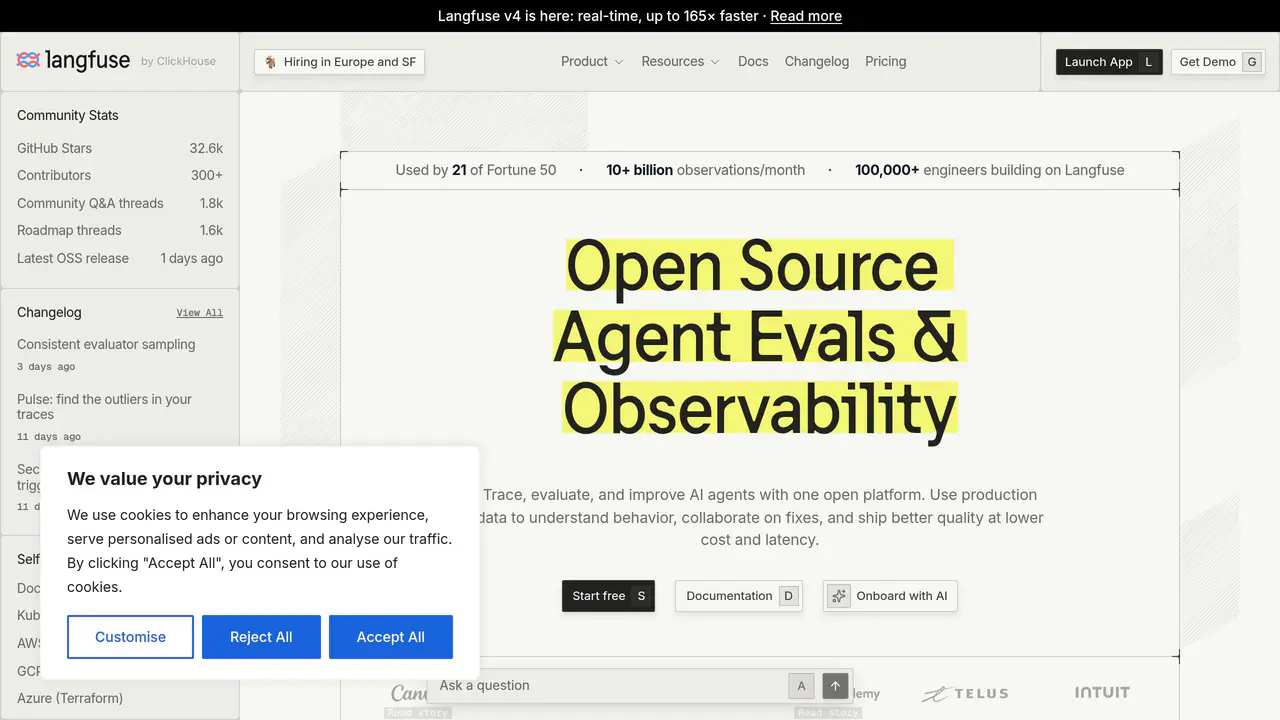Click the L shortcut key in Launch App
Image resolution: width=1280 pixels, height=720 pixels.
click(x=1148, y=62)
